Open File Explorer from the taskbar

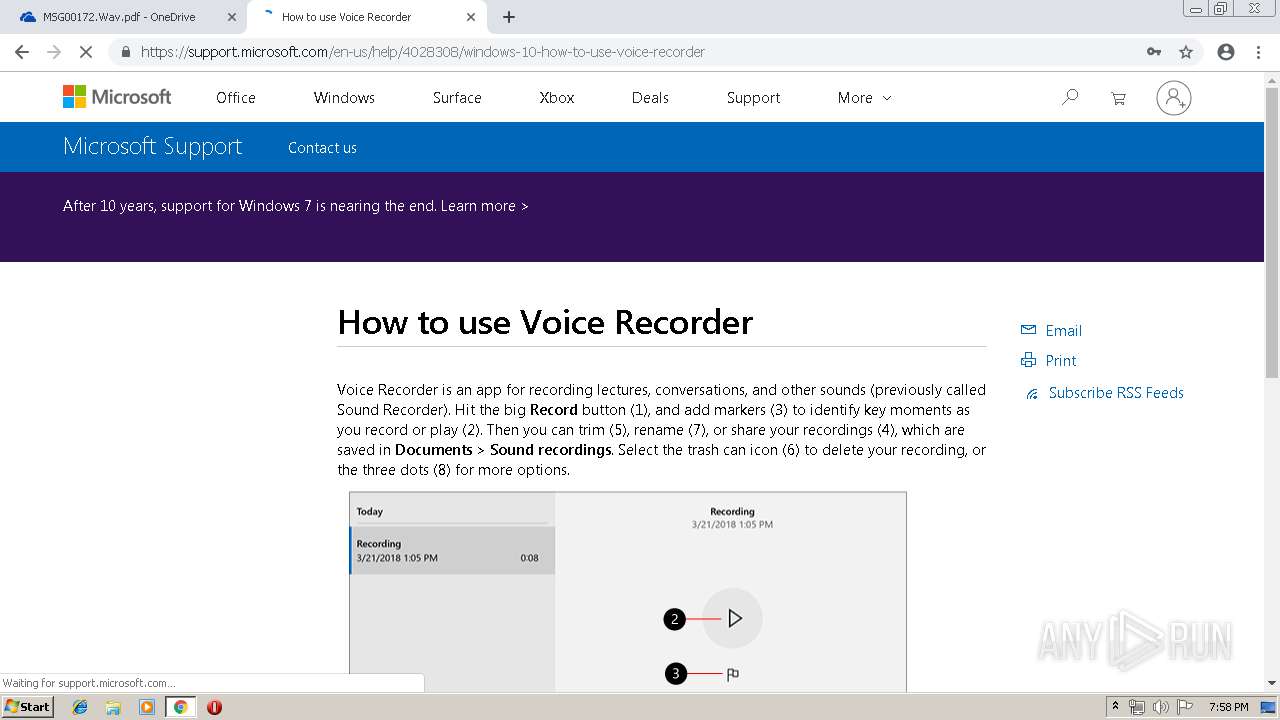tap(113, 707)
